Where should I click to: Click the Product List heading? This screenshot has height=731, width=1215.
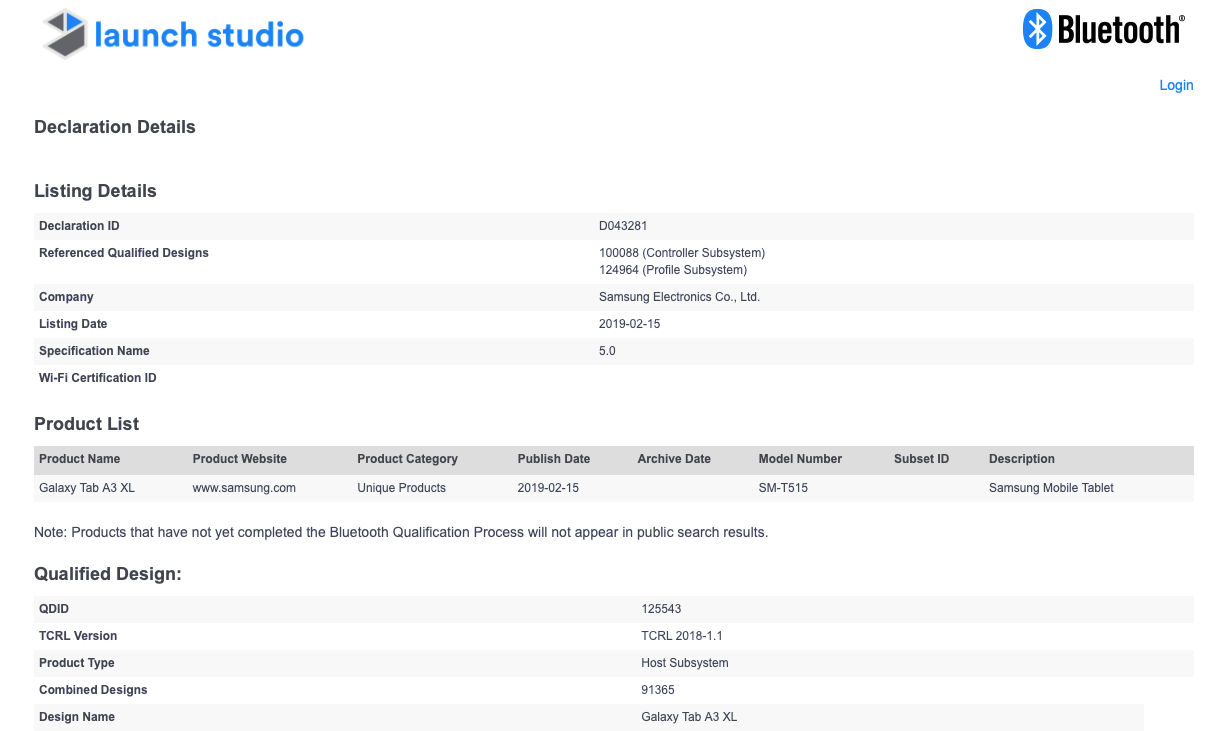click(x=86, y=424)
